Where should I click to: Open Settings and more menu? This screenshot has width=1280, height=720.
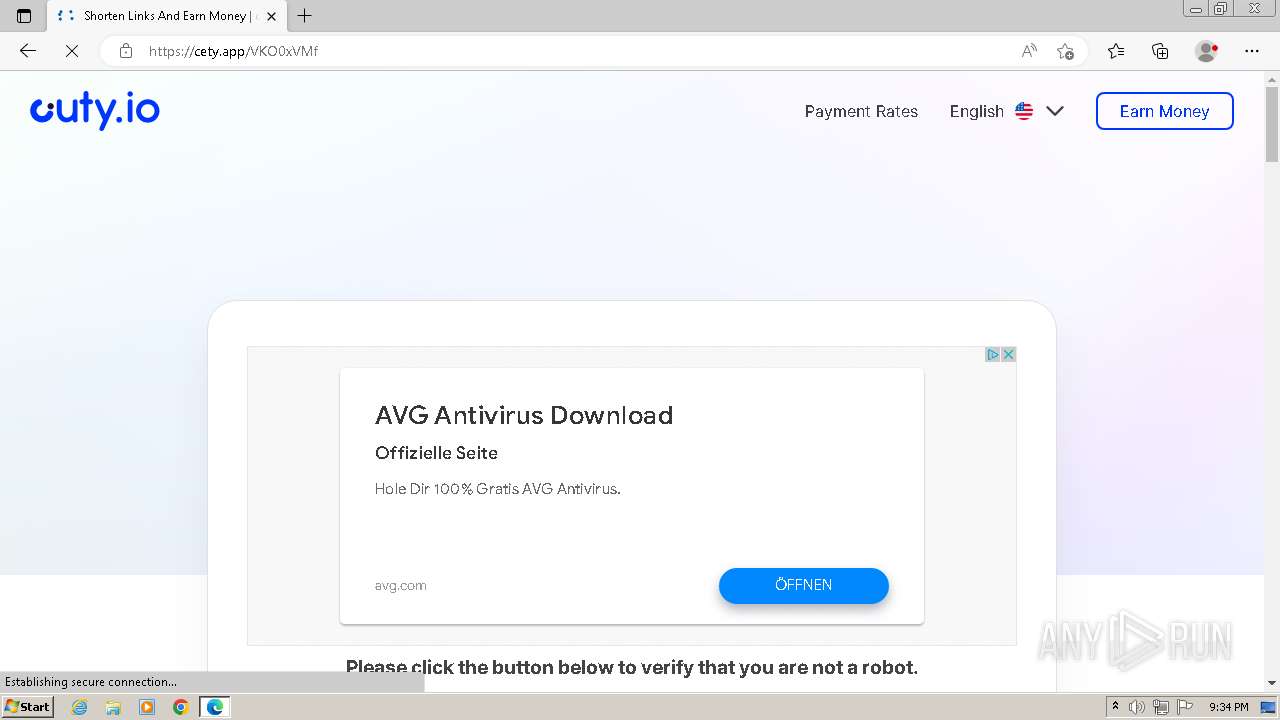tap(1252, 51)
